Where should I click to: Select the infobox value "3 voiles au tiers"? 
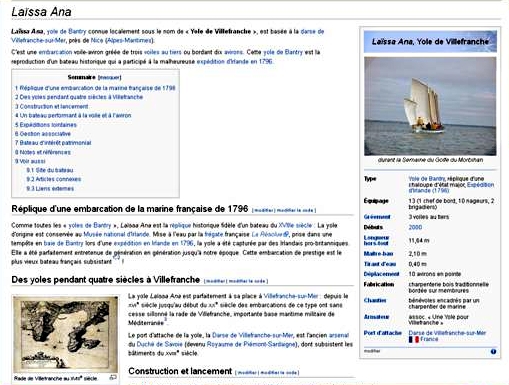429,217
